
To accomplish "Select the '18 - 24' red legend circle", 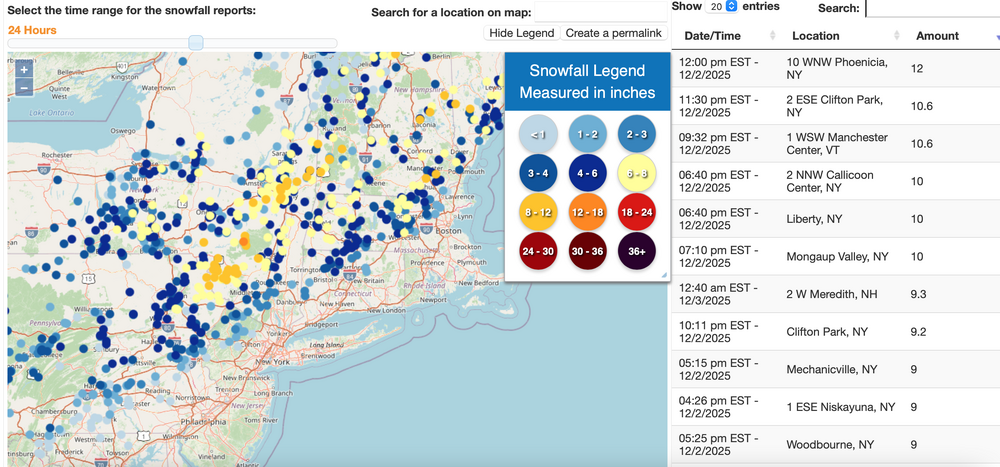I will [x=636, y=213].
